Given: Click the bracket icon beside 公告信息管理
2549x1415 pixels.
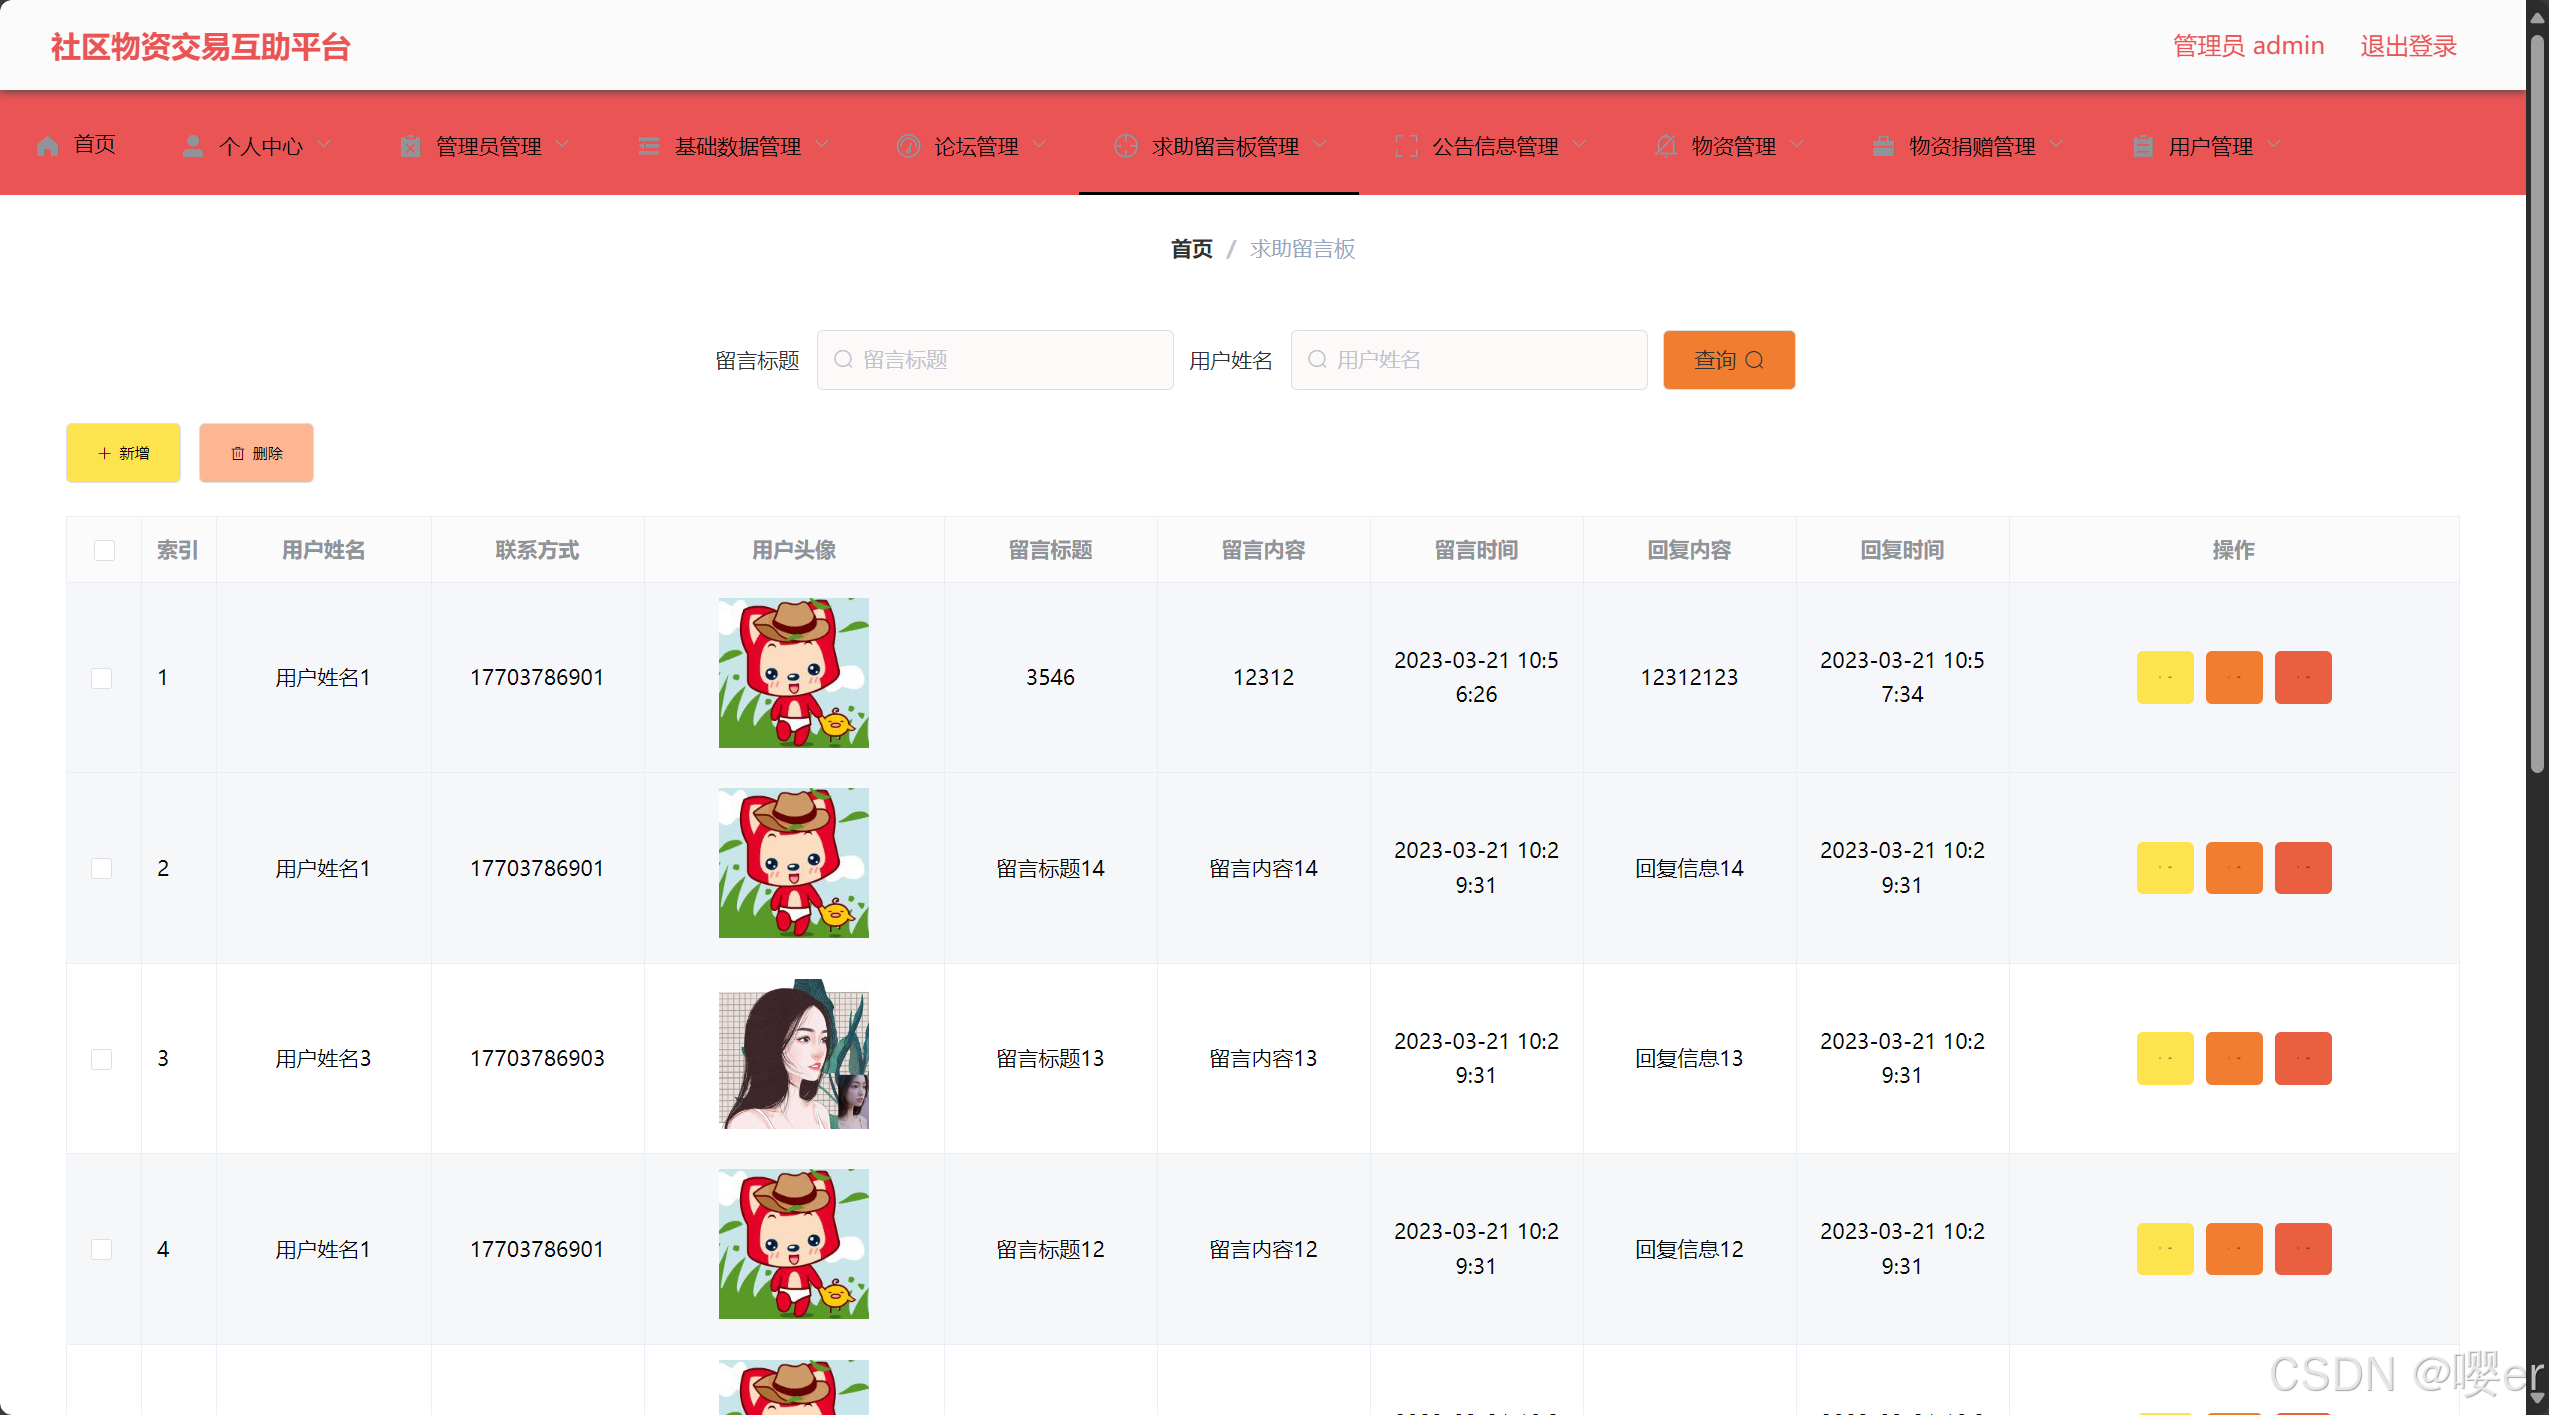Looking at the screenshot, I should [1405, 146].
